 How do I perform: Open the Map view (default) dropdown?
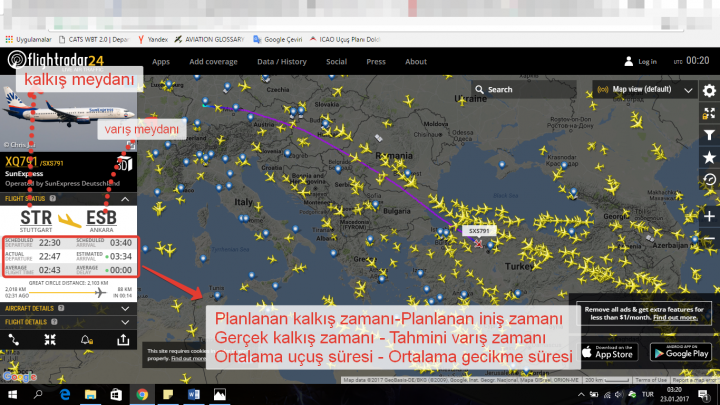(x=646, y=89)
